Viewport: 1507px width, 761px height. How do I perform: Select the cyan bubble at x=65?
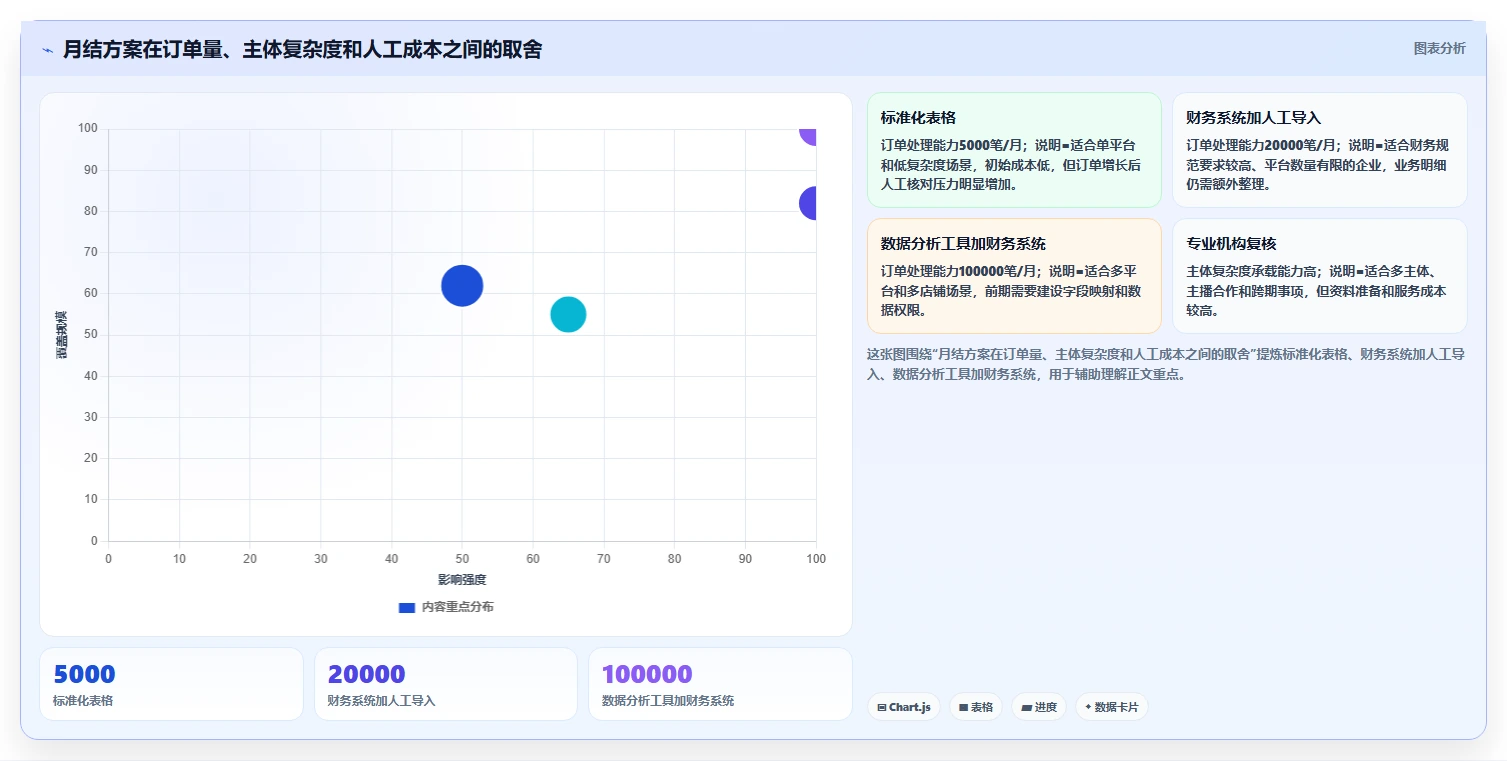(568, 314)
